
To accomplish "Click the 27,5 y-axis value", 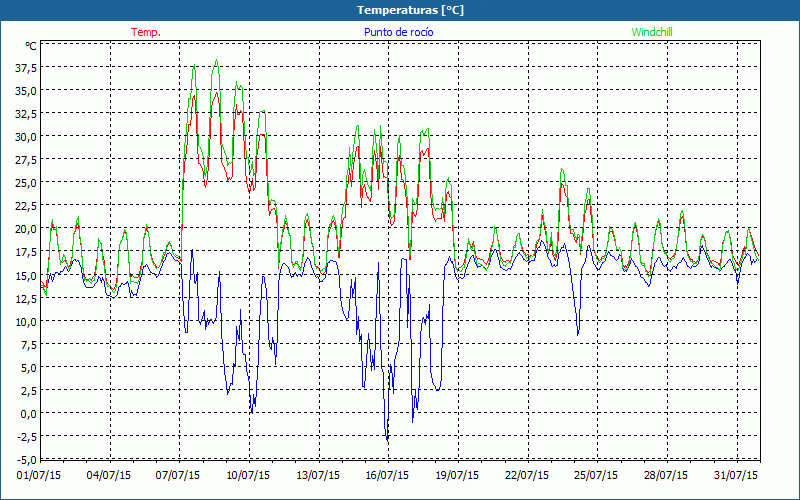I will pyautogui.click(x=26, y=160).
